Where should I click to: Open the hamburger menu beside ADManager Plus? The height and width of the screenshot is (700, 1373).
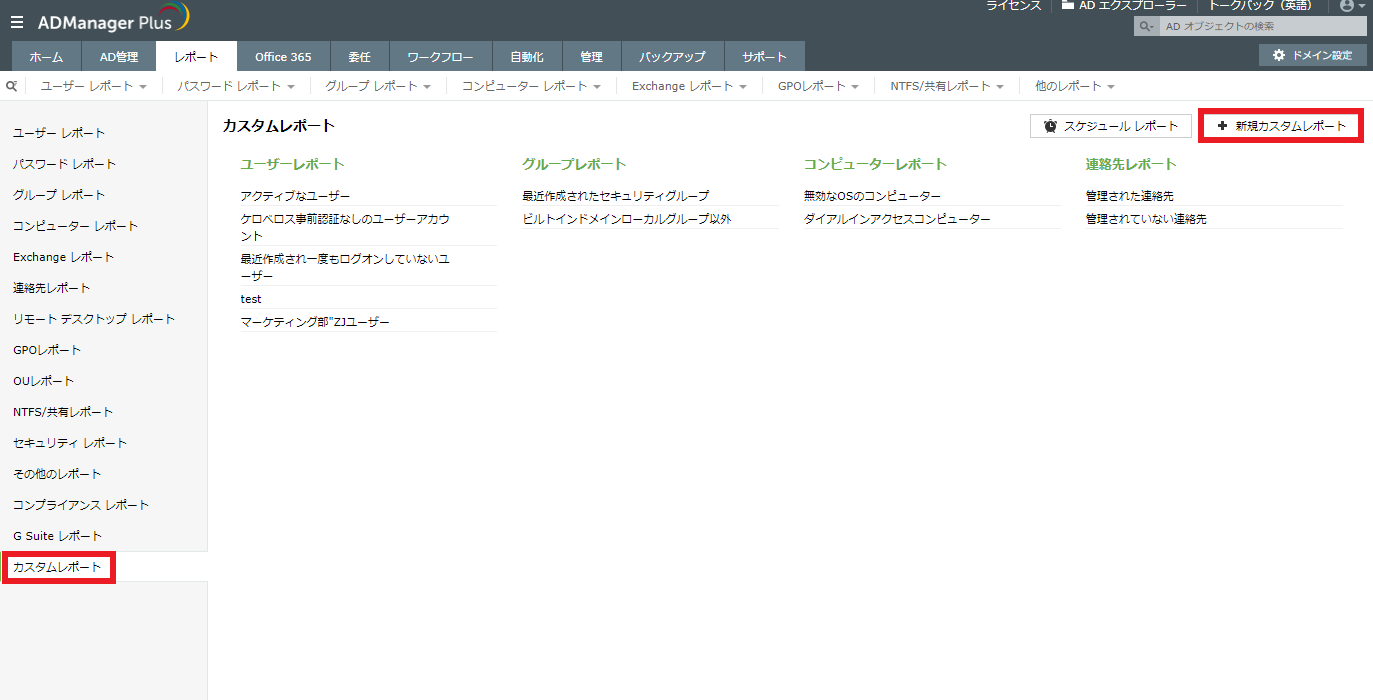click(17, 22)
